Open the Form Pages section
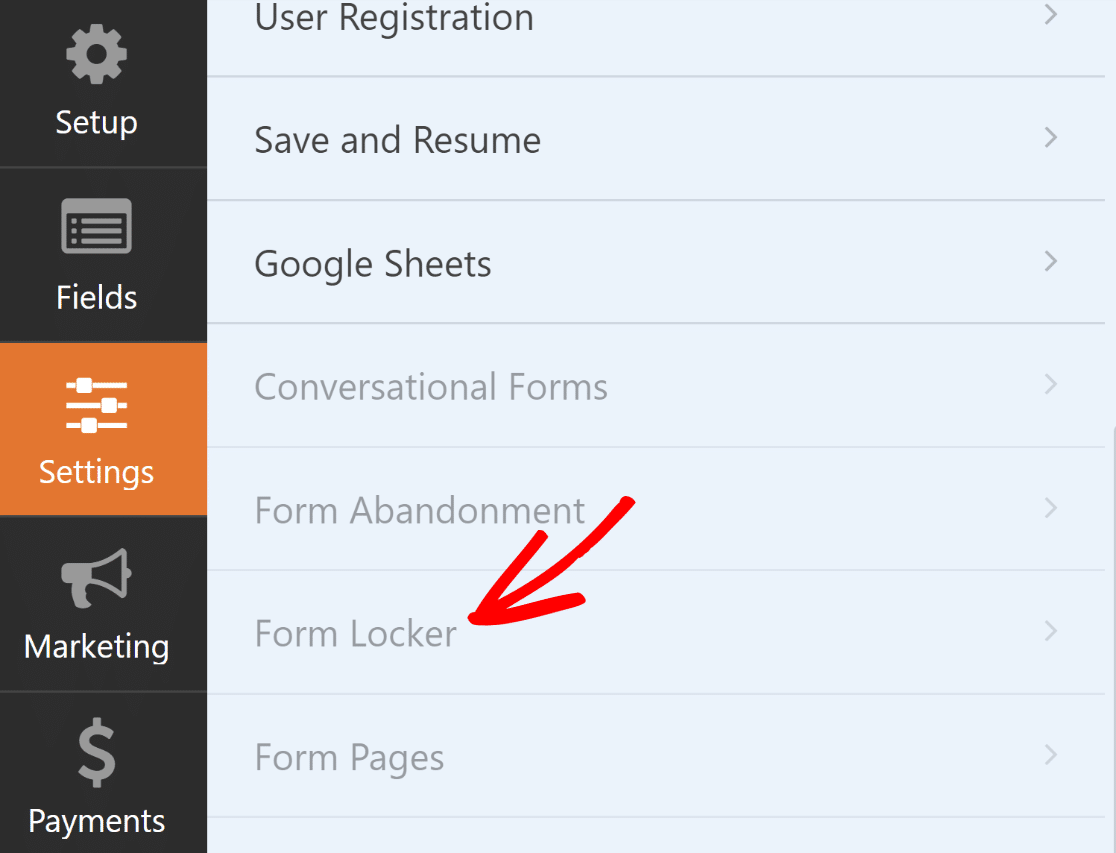 656,756
